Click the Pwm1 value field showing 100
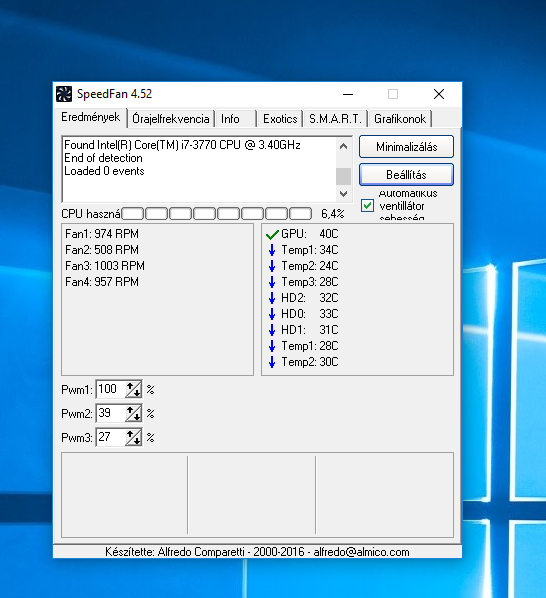 pyautogui.click(x=111, y=389)
